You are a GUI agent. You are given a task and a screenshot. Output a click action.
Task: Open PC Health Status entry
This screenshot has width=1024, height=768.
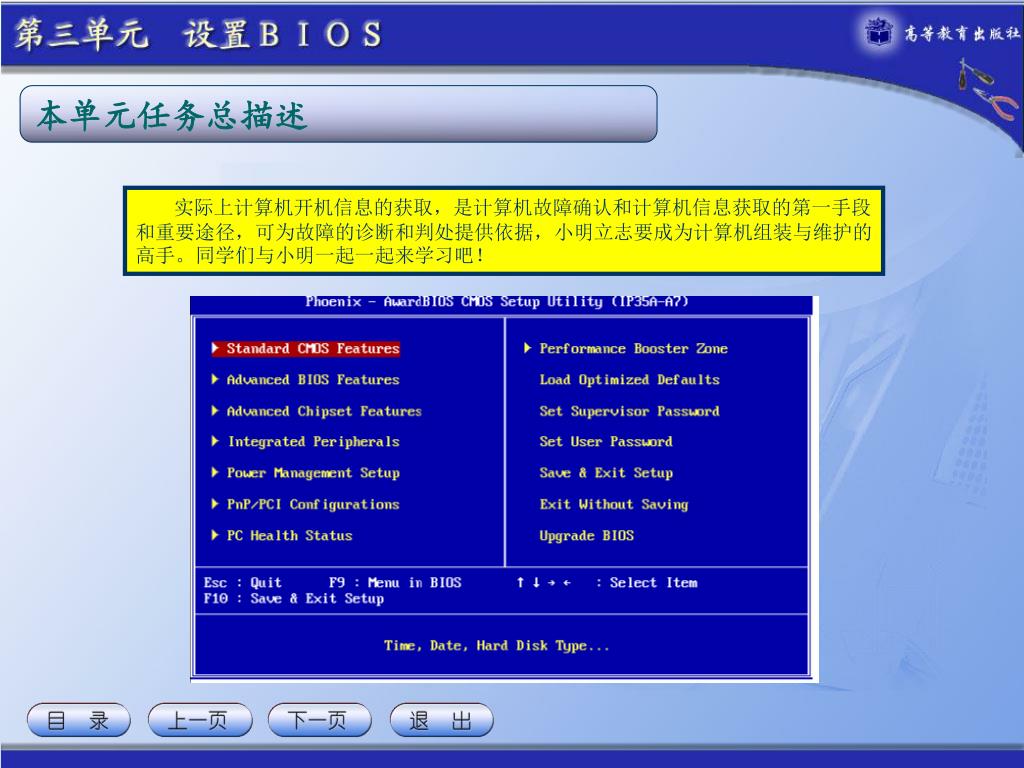289,536
